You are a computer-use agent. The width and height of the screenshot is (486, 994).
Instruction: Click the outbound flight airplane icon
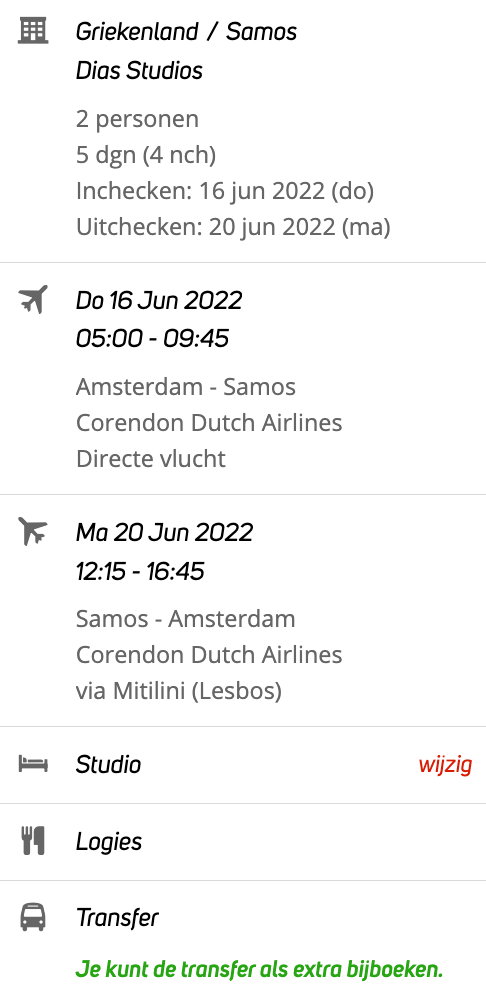(x=32, y=299)
